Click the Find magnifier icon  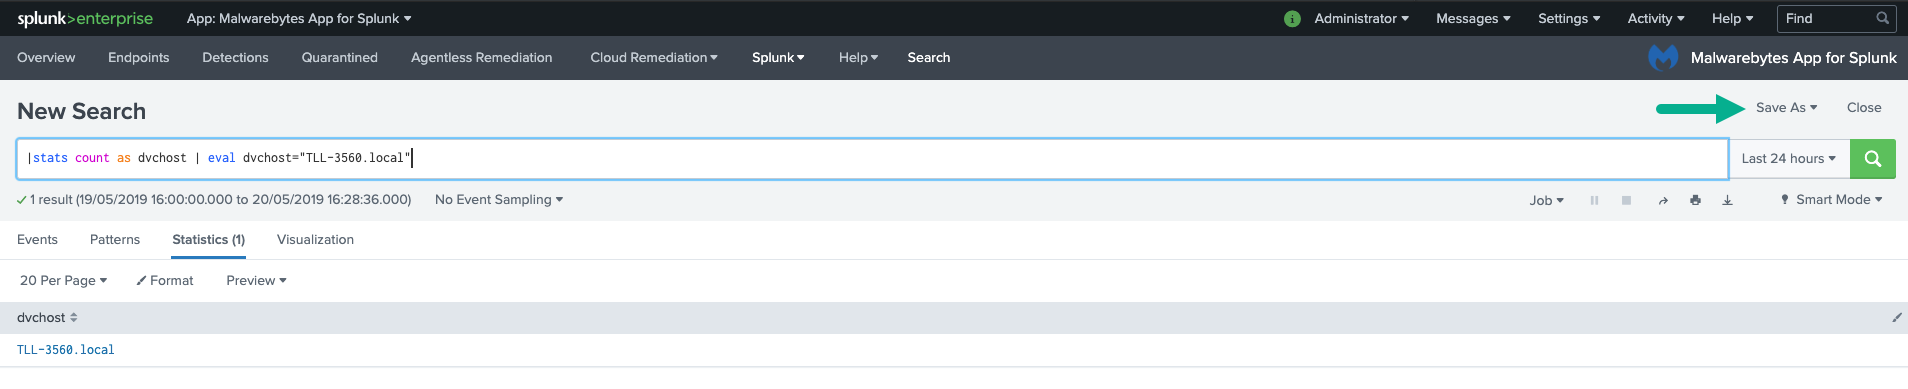1882,18
